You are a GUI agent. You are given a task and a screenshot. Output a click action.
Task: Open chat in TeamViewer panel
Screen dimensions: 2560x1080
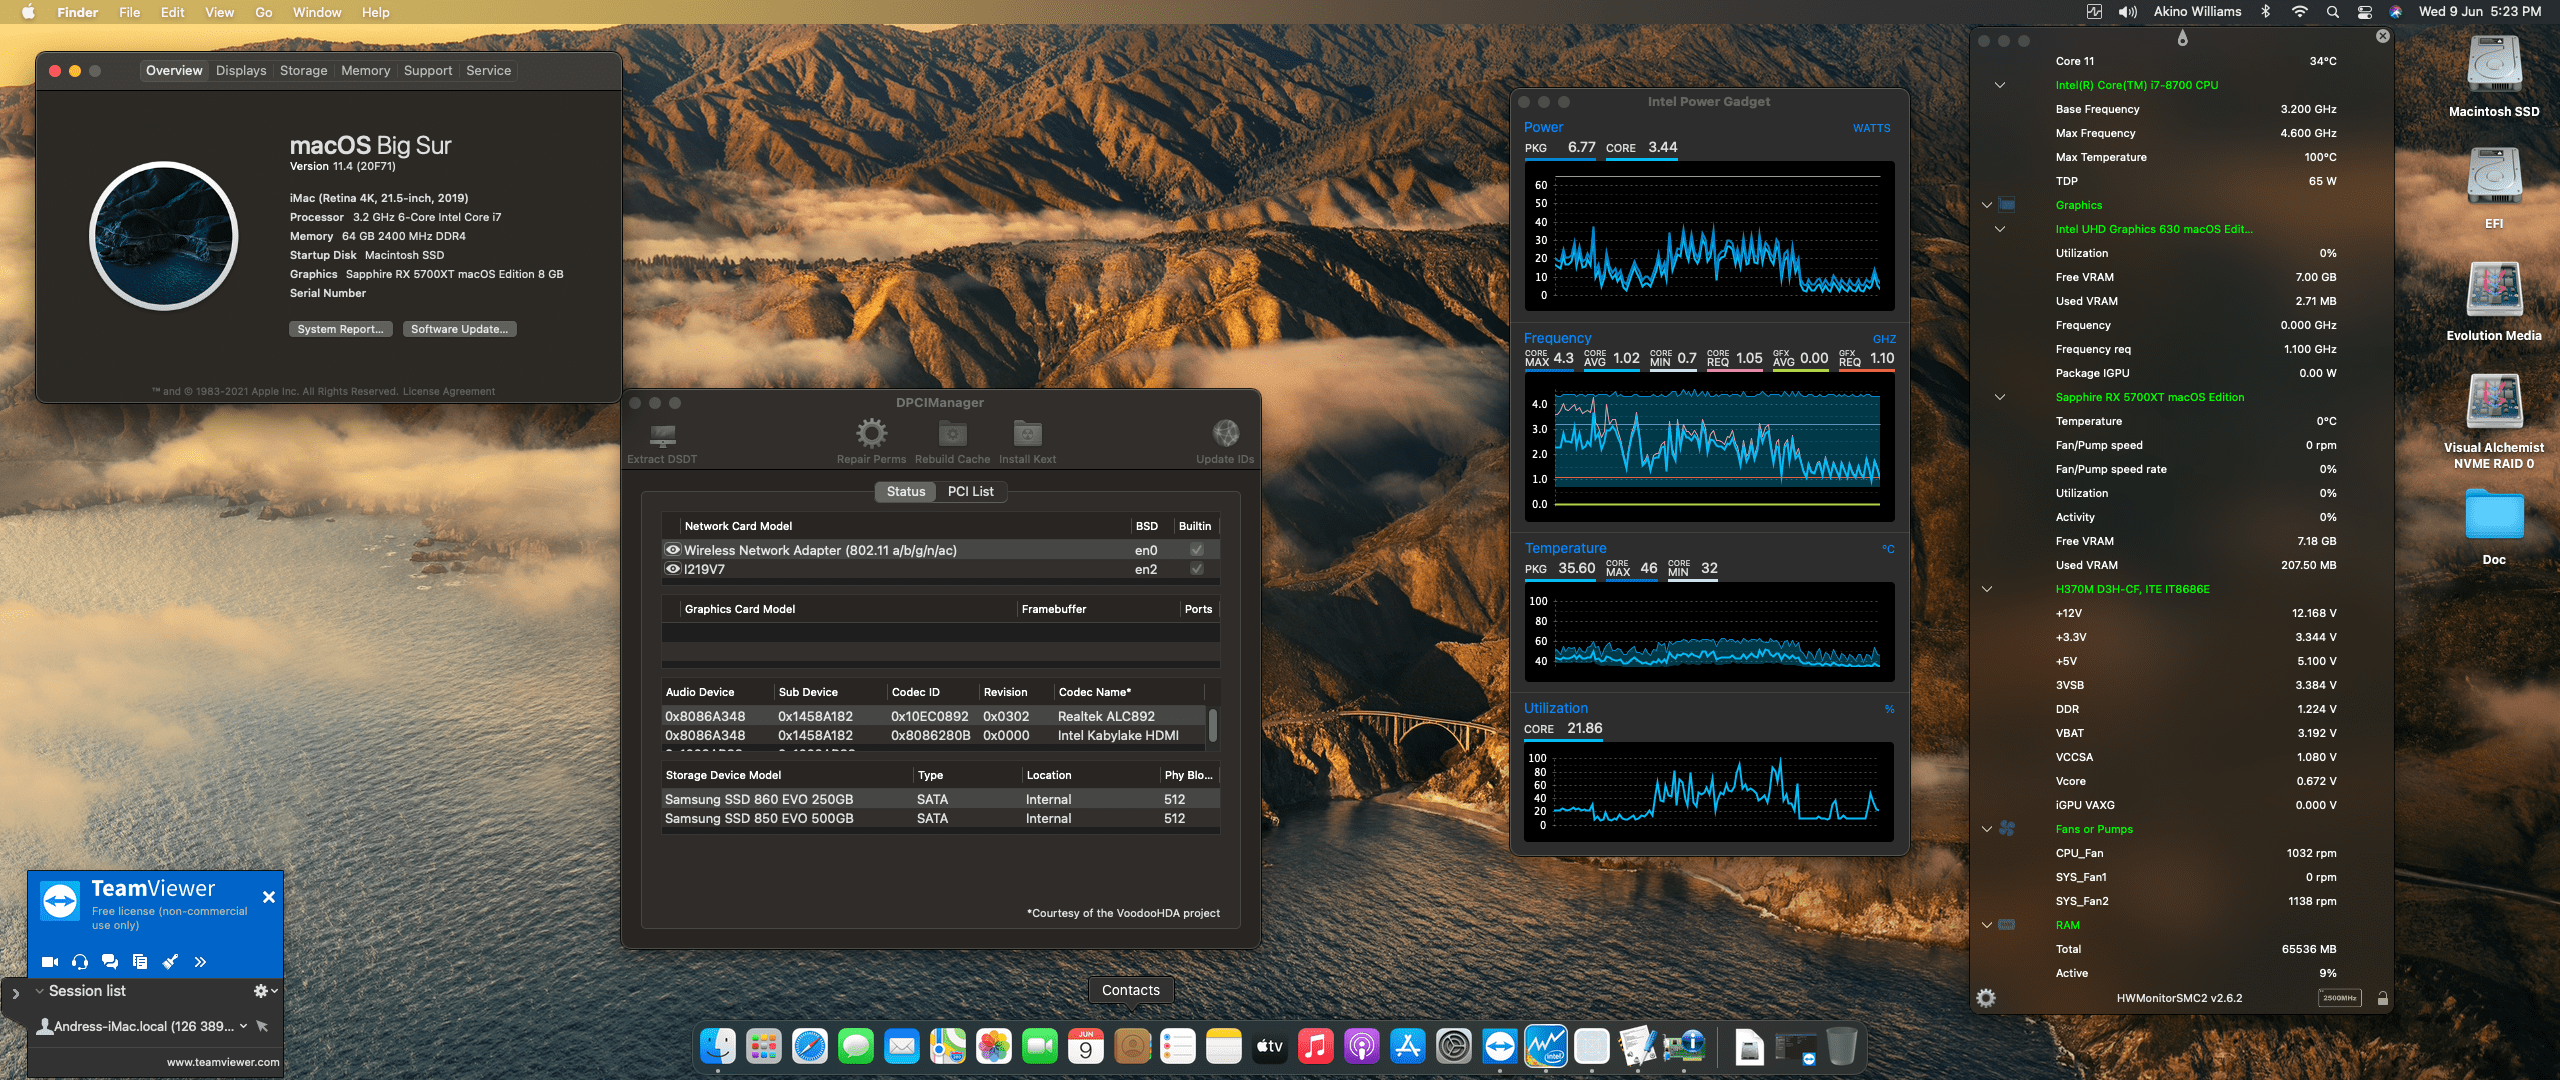(x=110, y=962)
